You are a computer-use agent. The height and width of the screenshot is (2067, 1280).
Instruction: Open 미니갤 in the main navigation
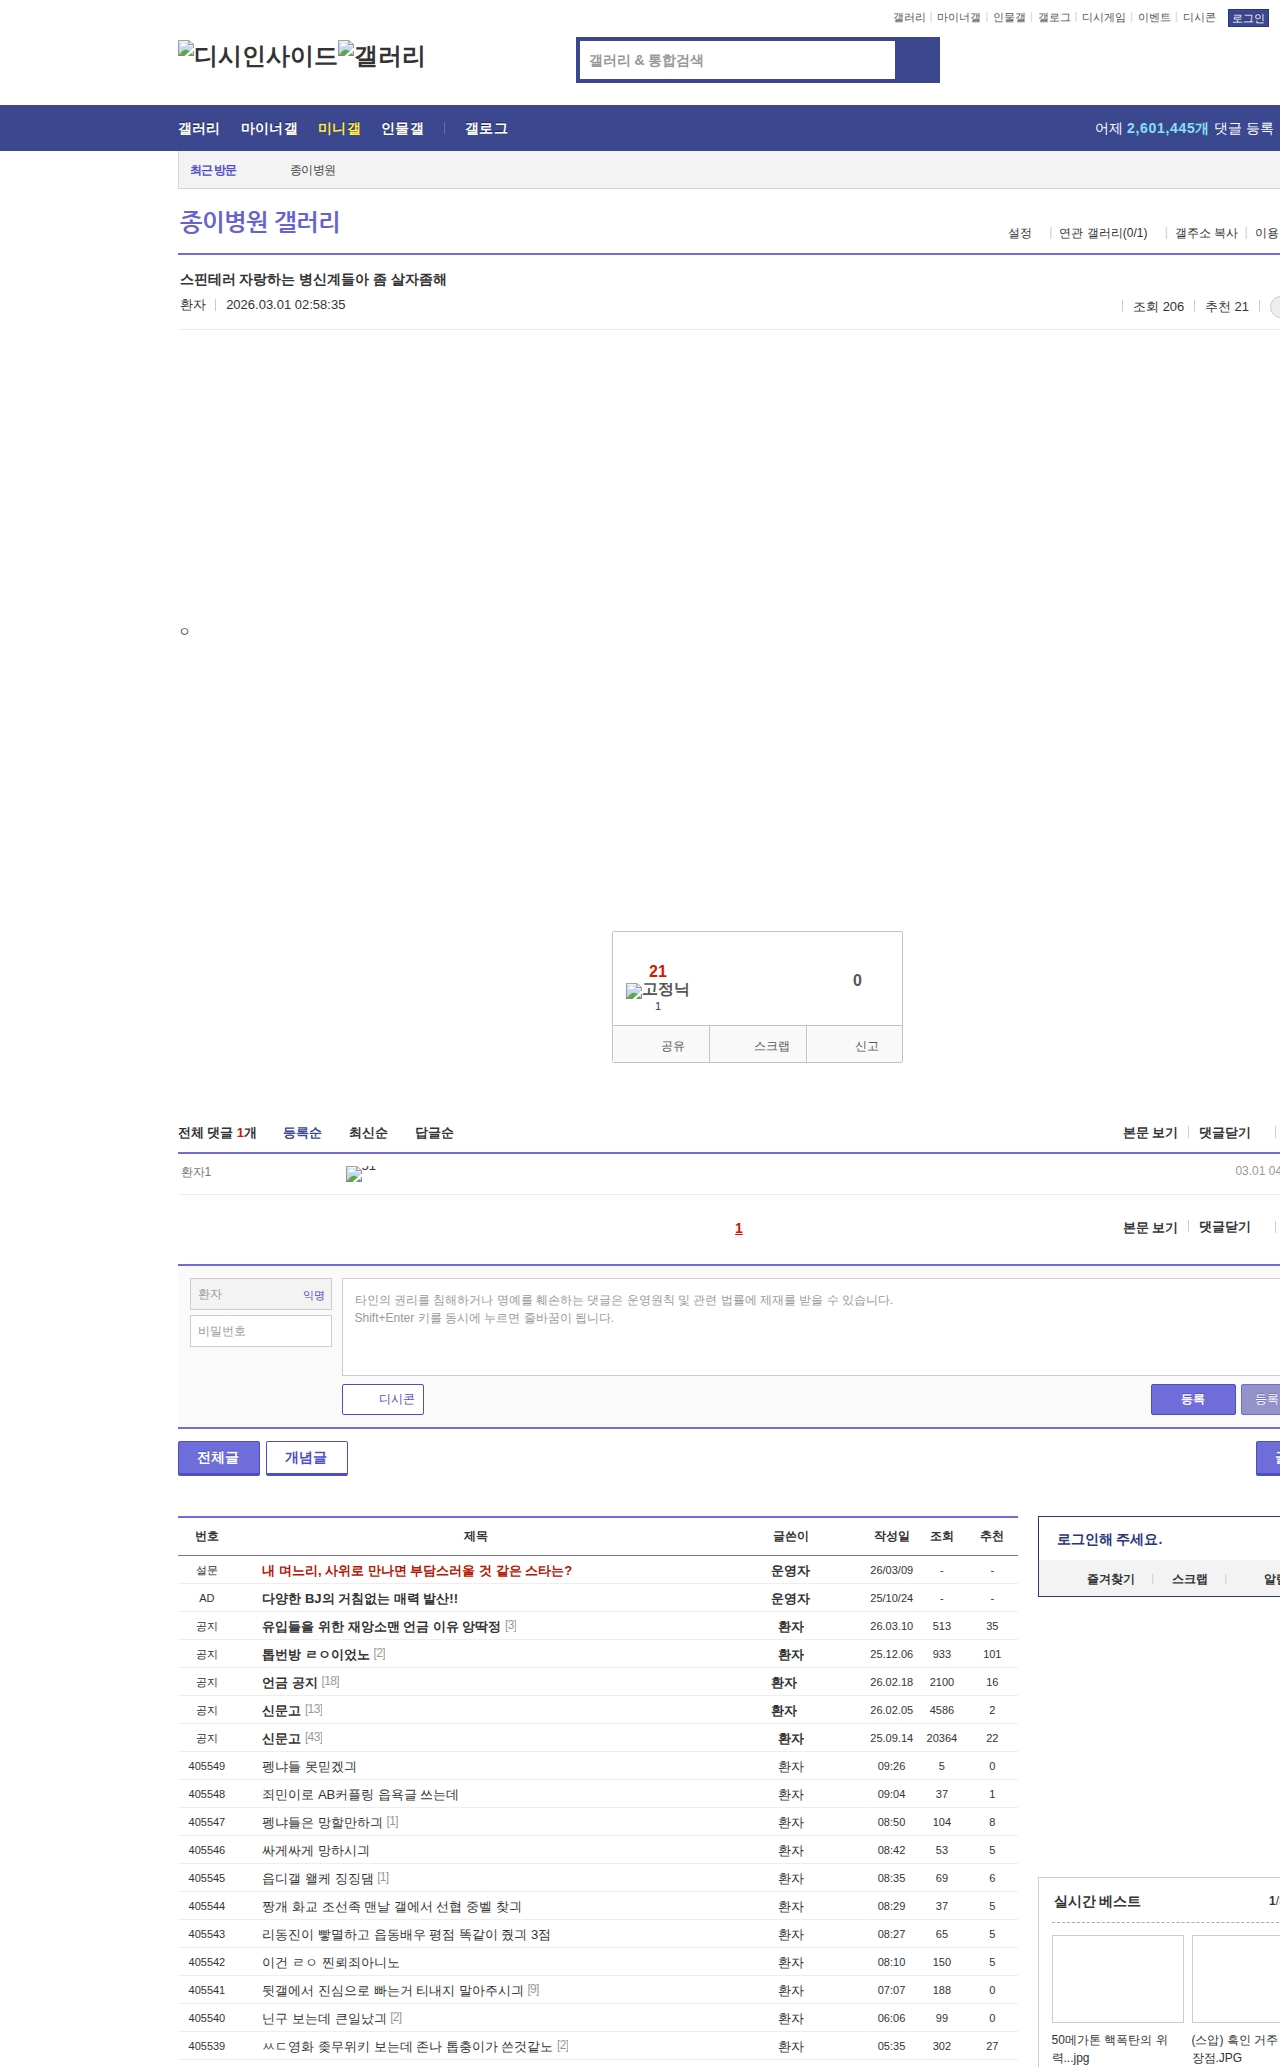[x=339, y=128]
